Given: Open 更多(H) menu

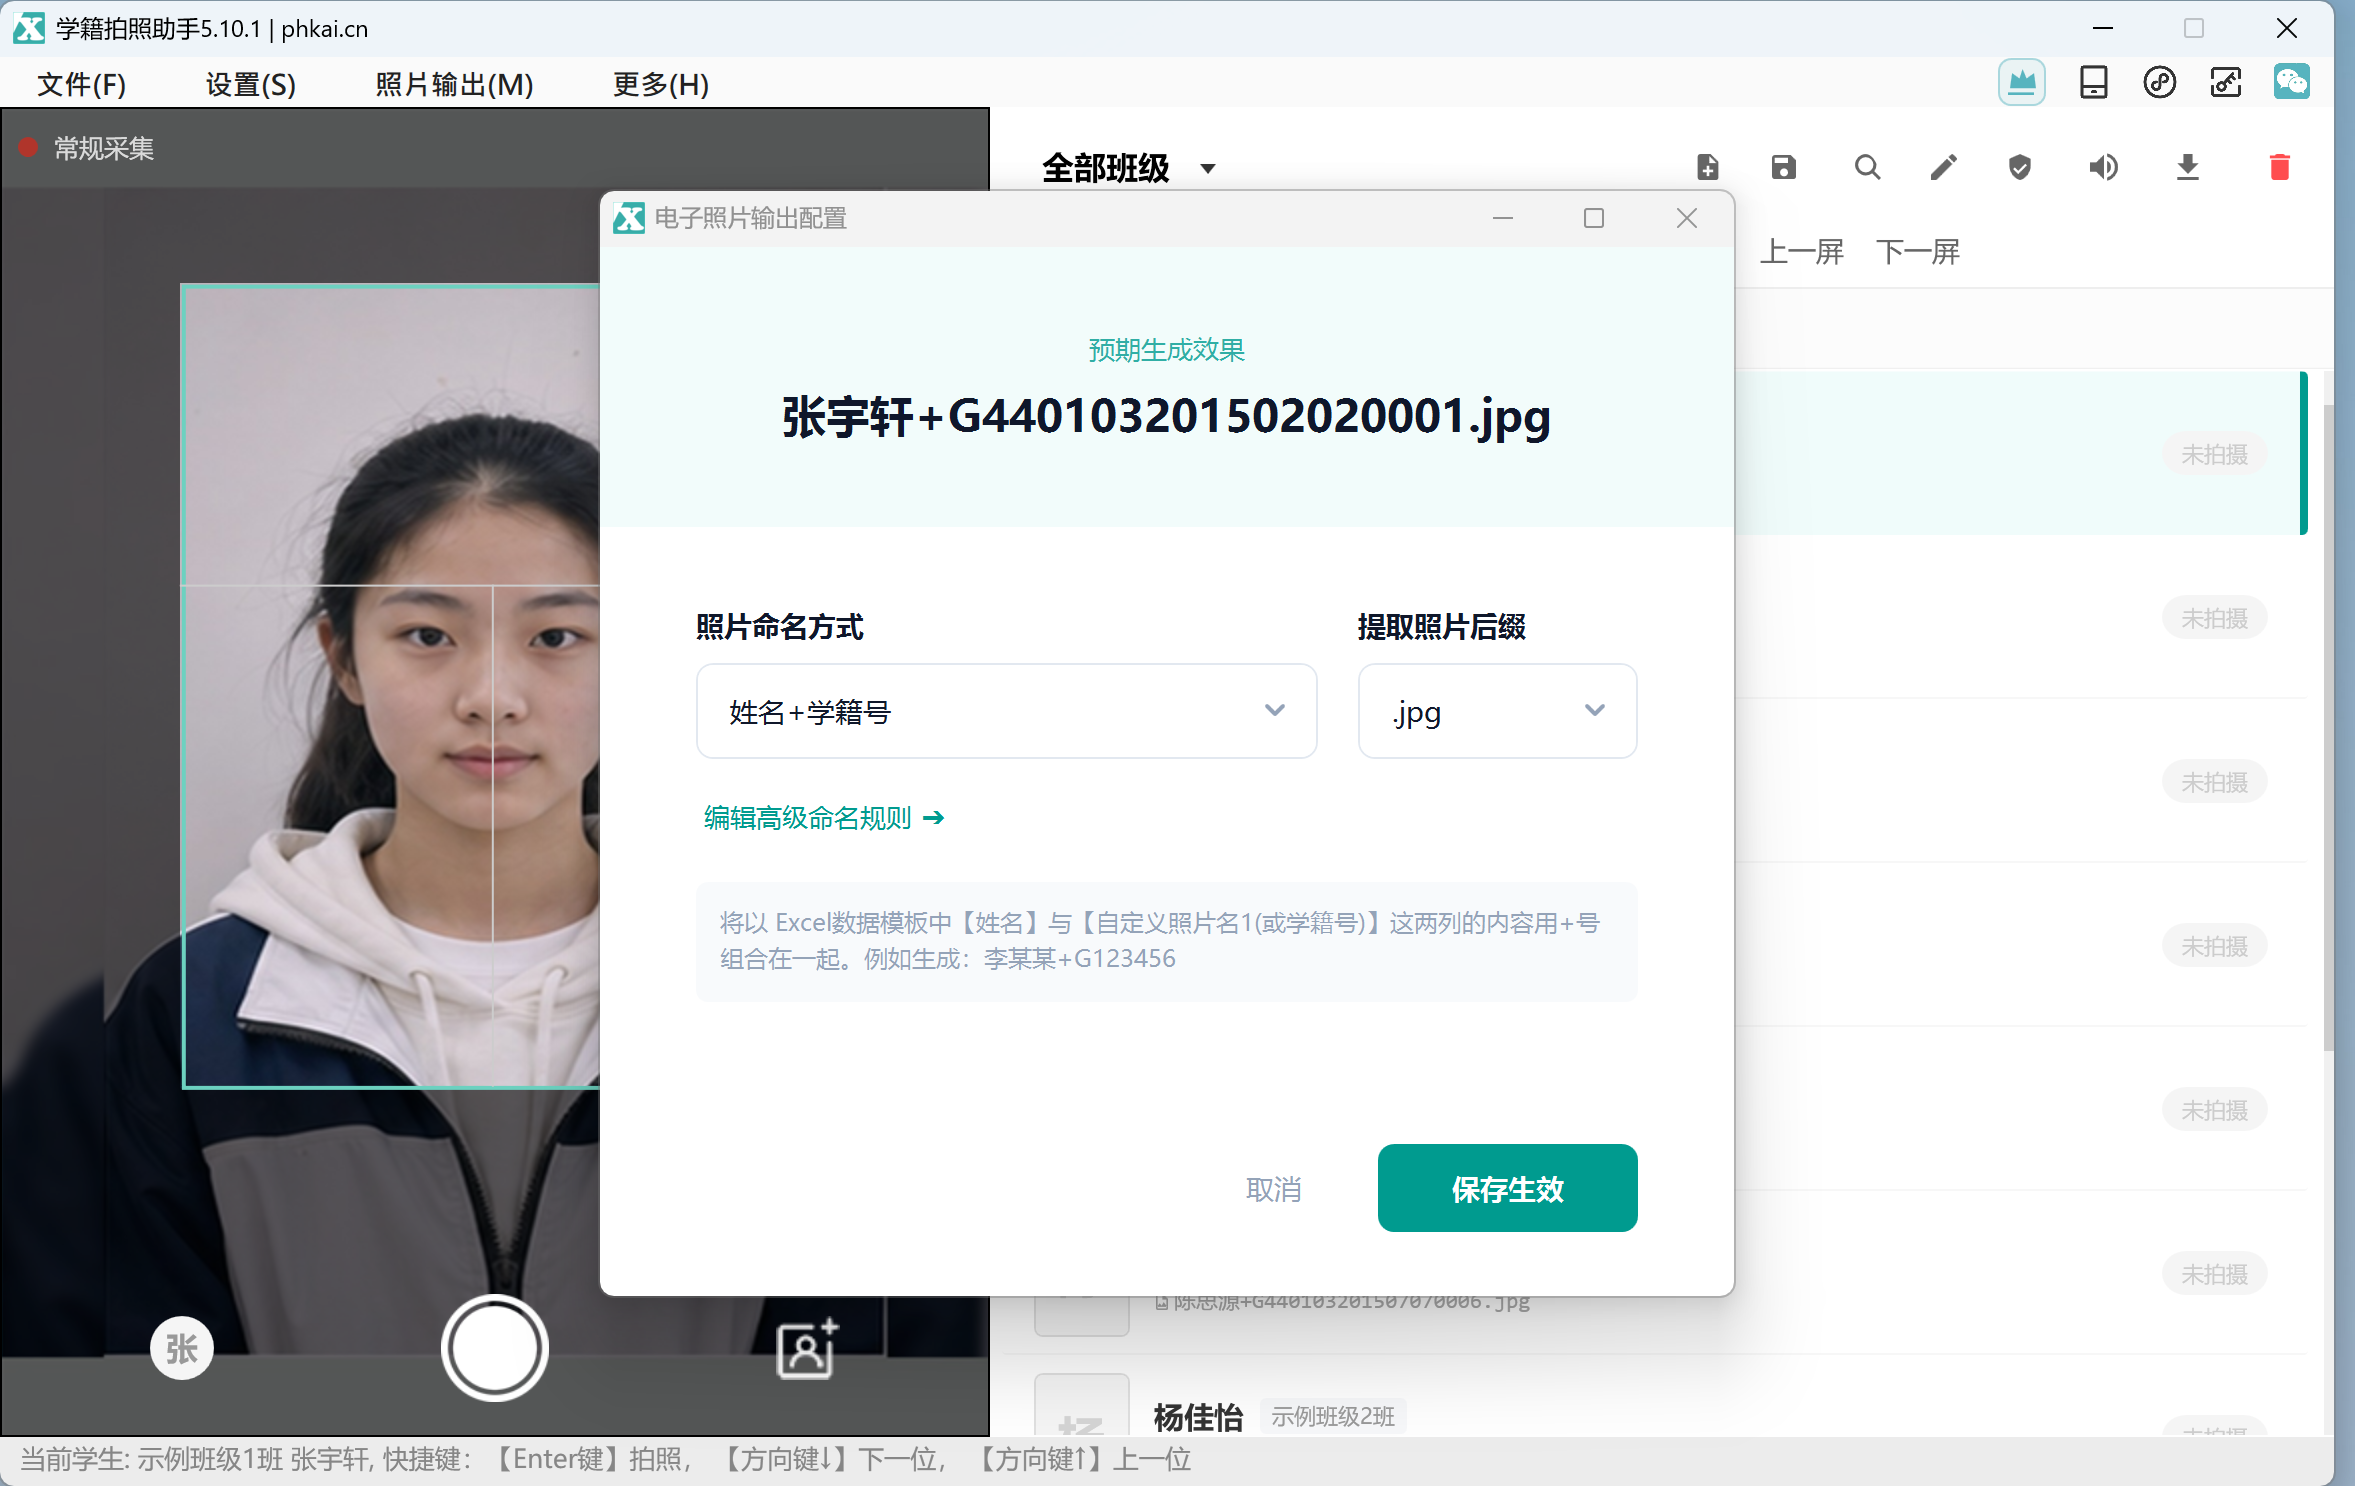Looking at the screenshot, I should point(660,84).
